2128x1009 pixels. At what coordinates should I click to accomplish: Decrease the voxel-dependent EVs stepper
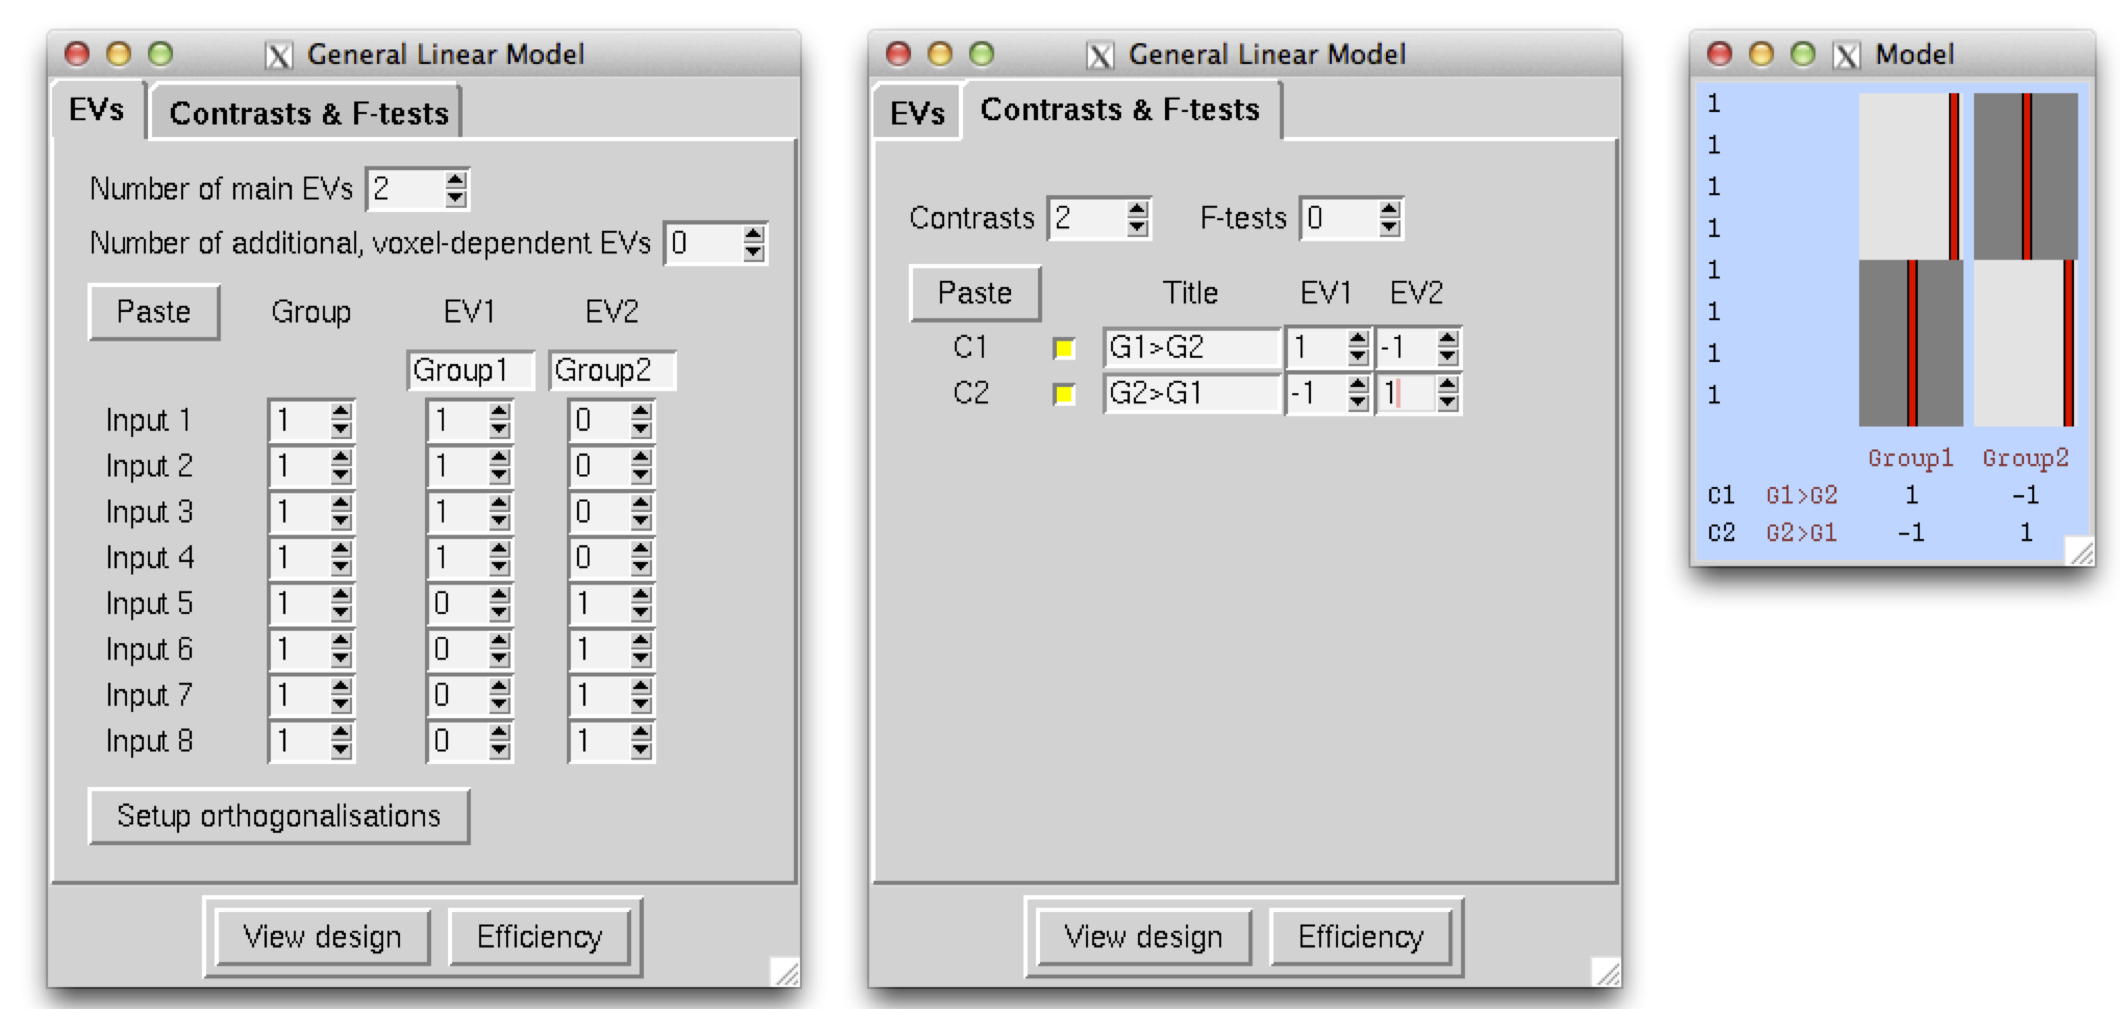[x=754, y=253]
